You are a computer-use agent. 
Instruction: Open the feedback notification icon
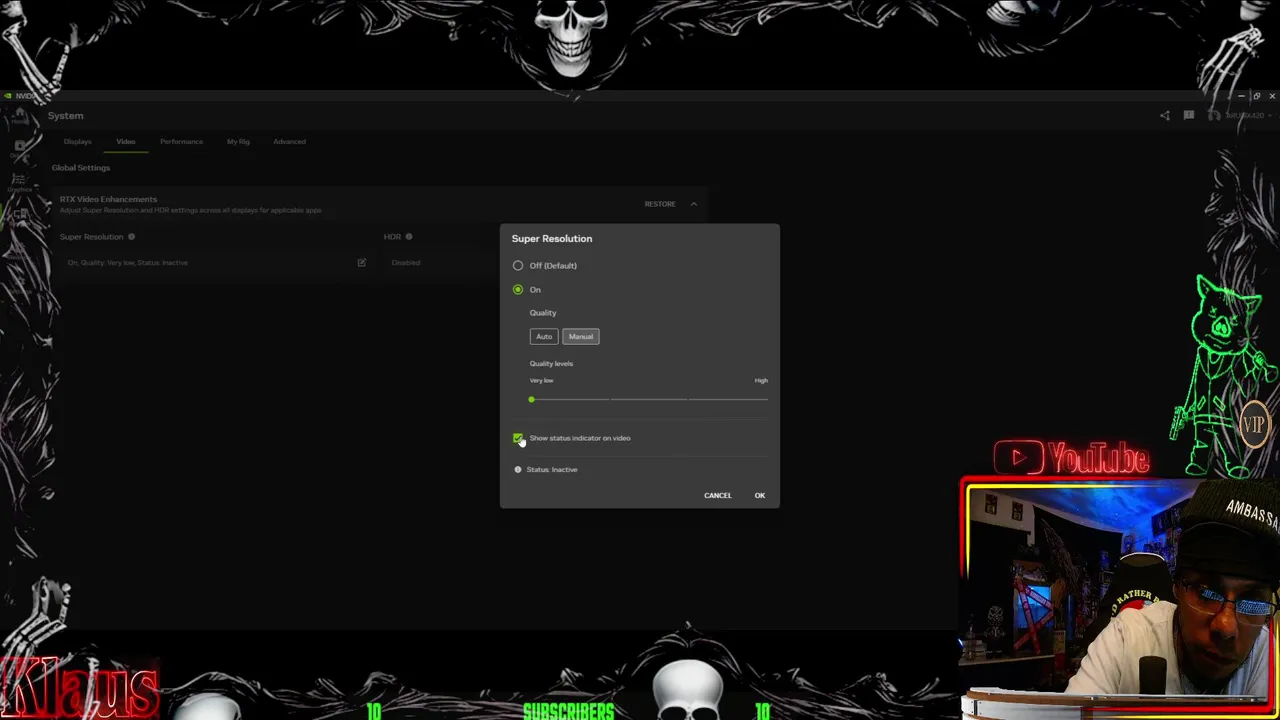click(1188, 116)
